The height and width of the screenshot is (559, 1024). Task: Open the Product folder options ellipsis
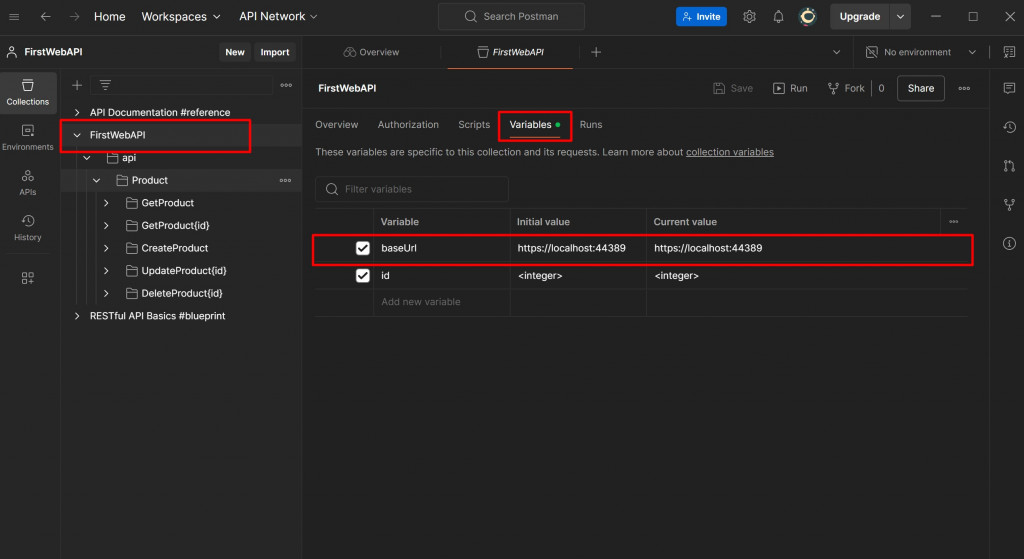pyautogui.click(x=285, y=180)
